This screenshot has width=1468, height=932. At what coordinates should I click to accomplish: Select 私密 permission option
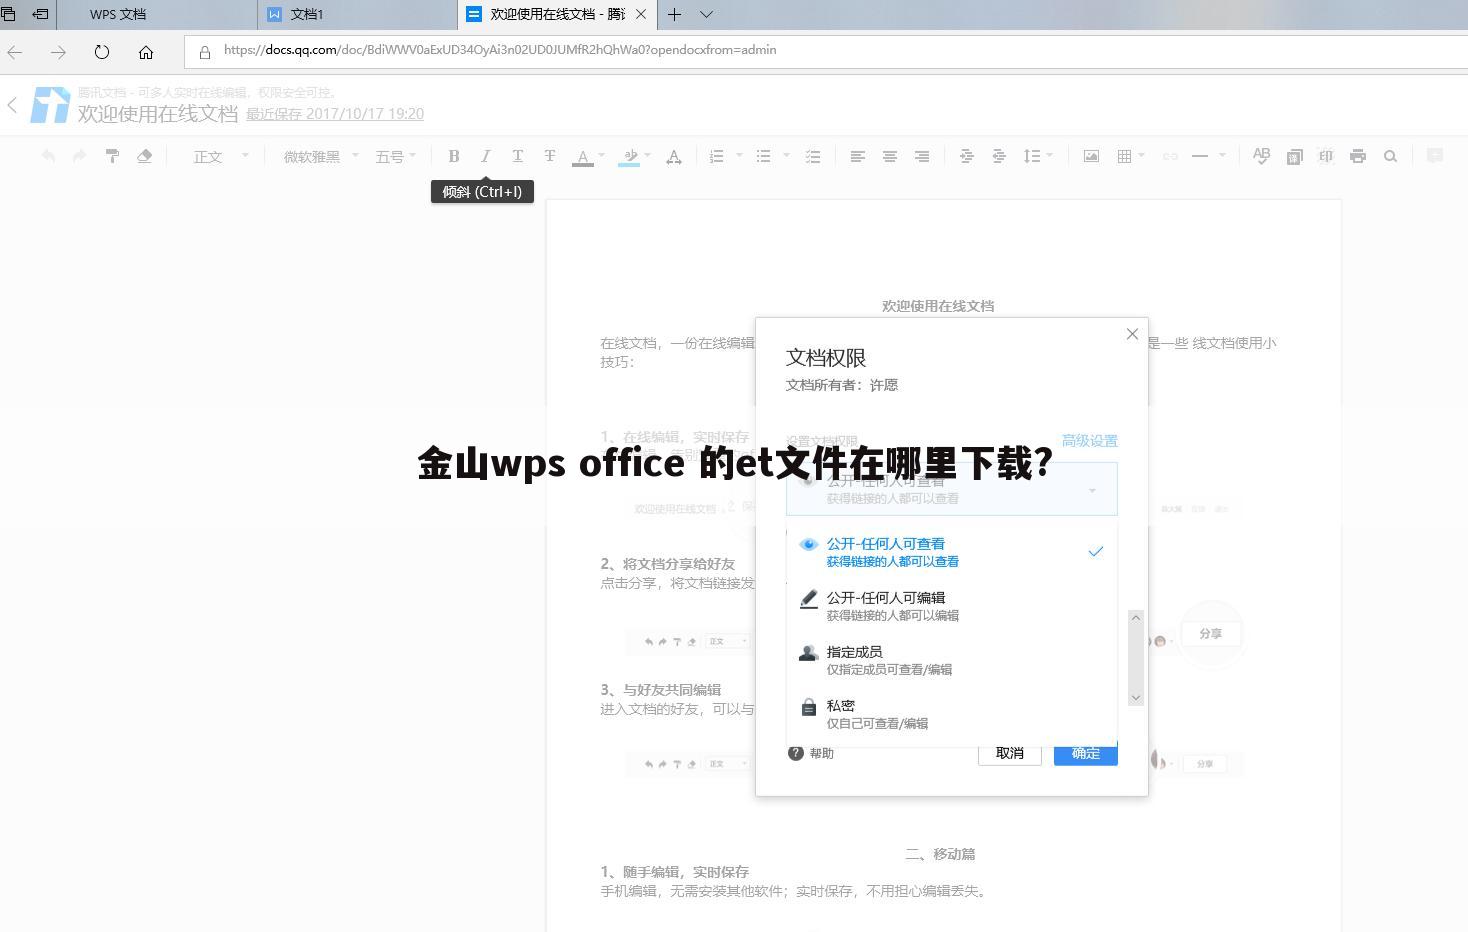tap(951, 714)
